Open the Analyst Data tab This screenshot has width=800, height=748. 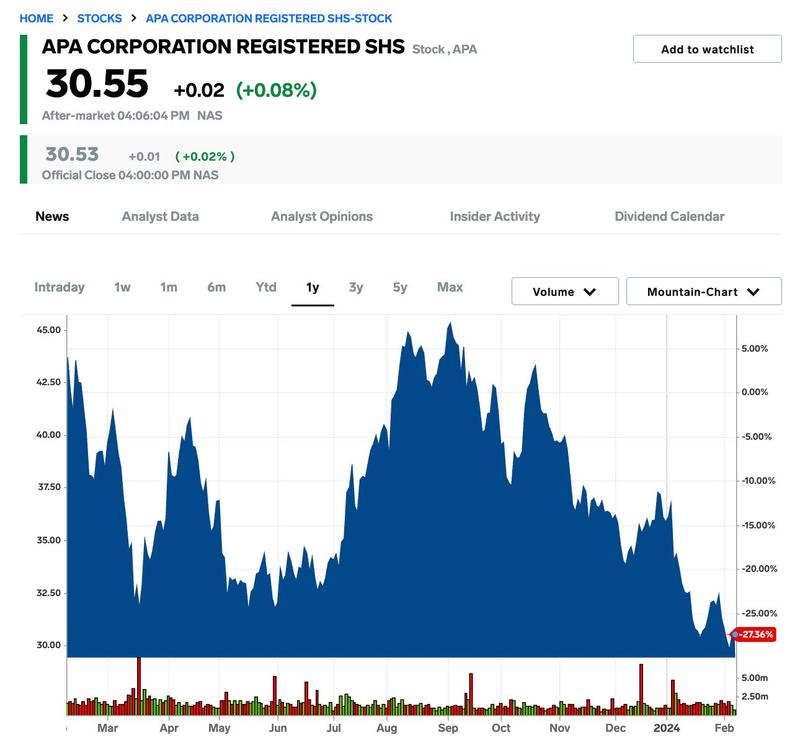point(160,216)
